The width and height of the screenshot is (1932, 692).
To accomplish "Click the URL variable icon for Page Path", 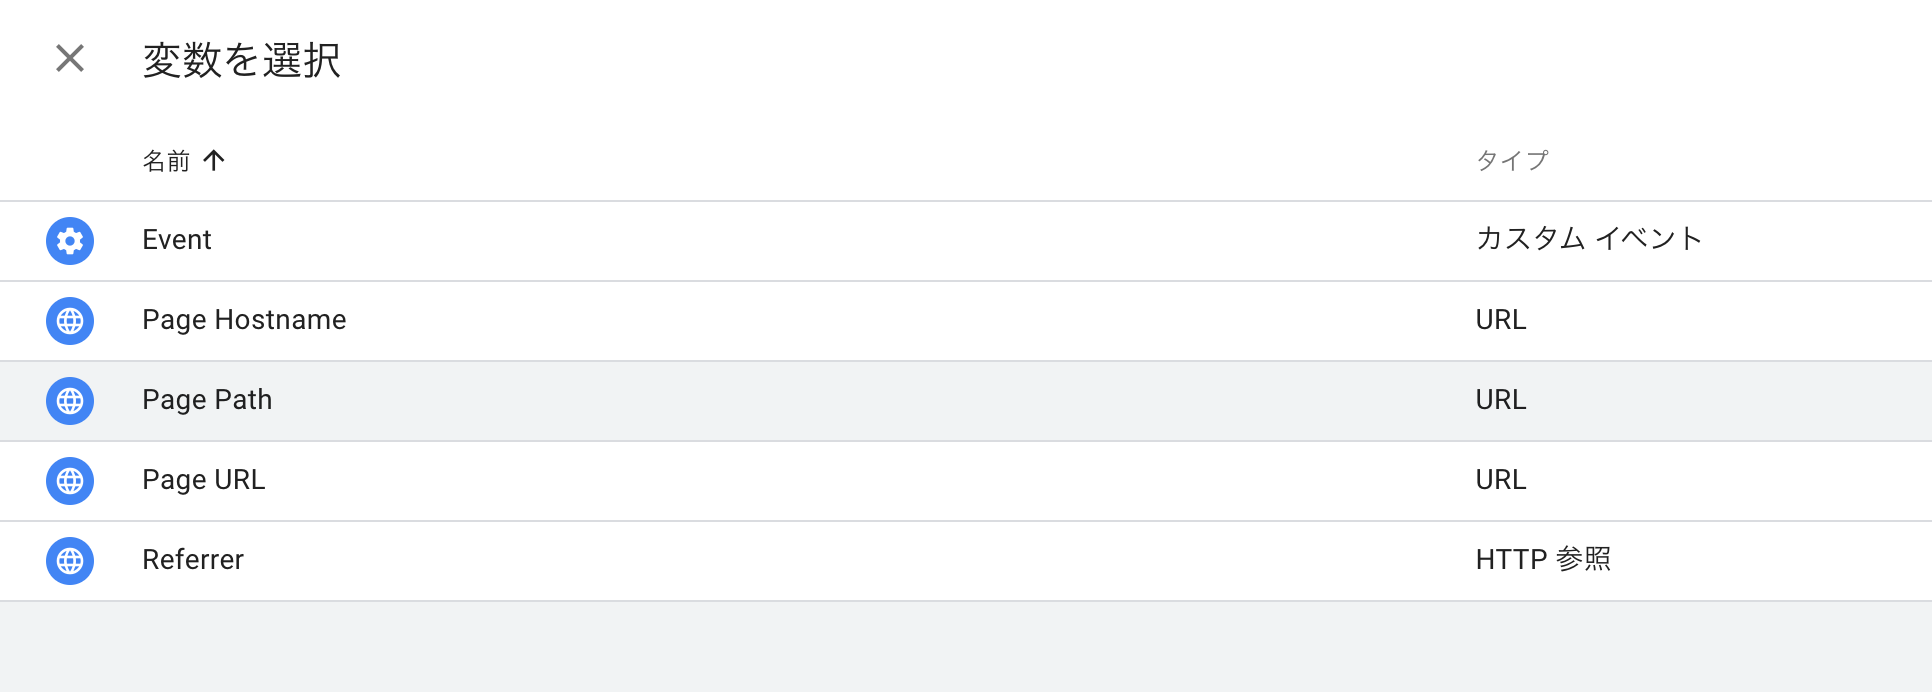I will tap(69, 400).
